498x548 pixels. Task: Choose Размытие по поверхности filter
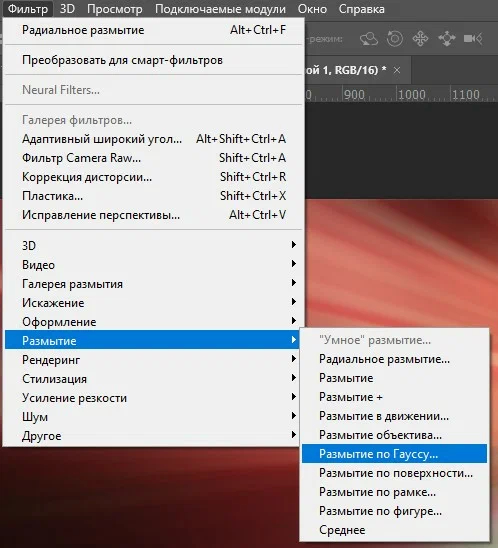394,473
